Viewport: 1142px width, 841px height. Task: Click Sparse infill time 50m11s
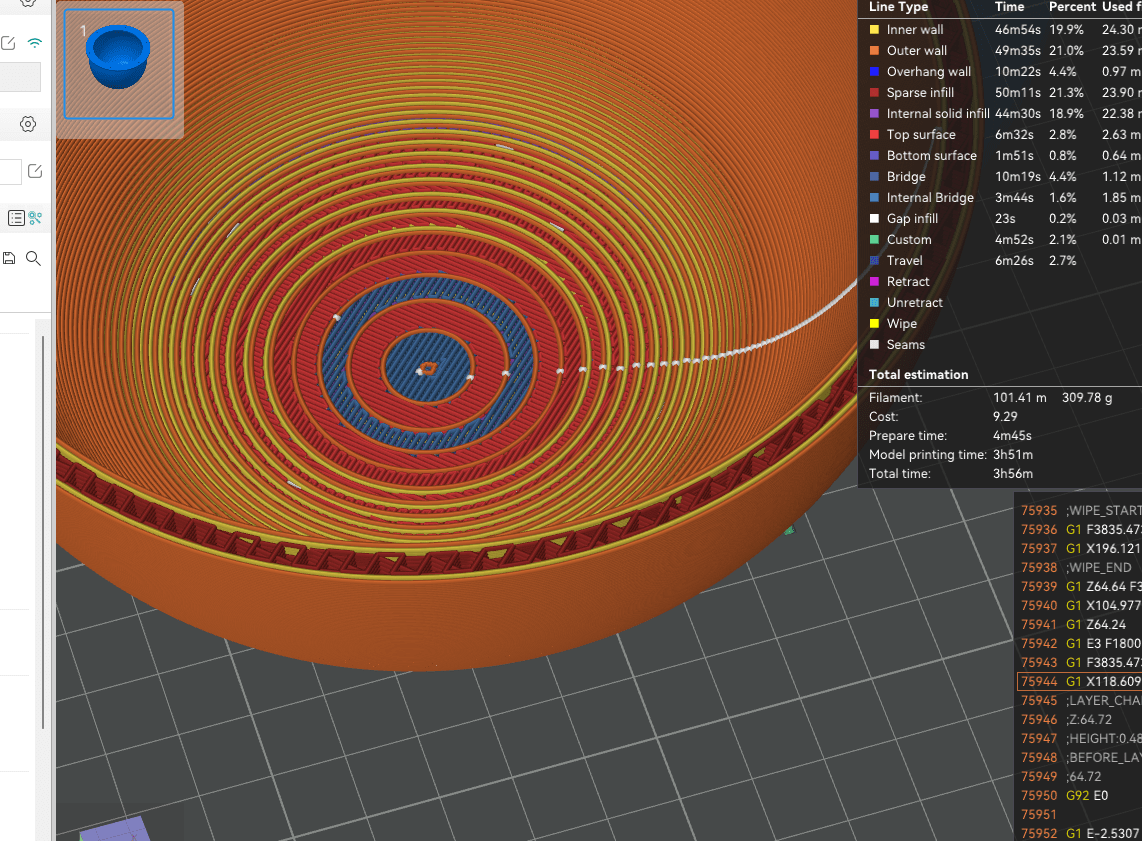point(1017,93)
